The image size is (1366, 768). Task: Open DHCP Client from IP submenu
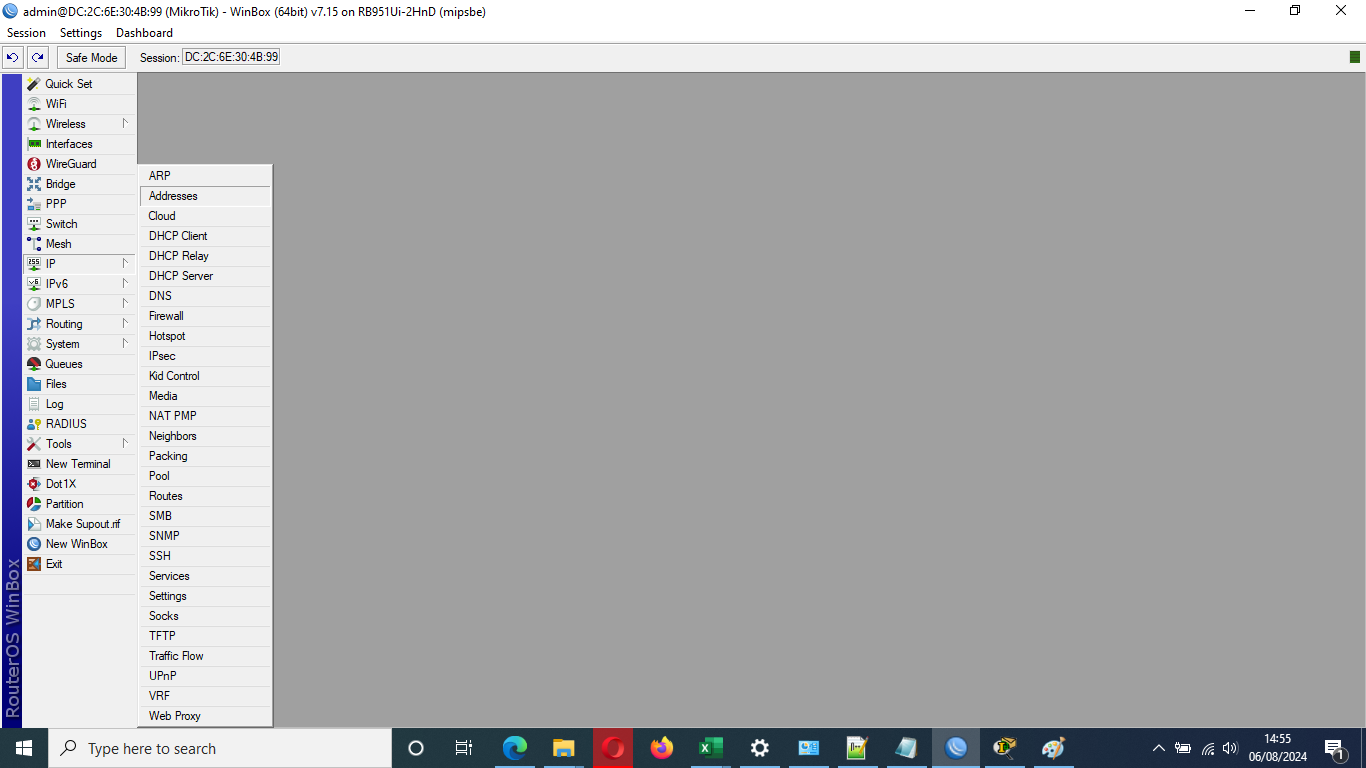pyautogui.click(x=205, y=236)
